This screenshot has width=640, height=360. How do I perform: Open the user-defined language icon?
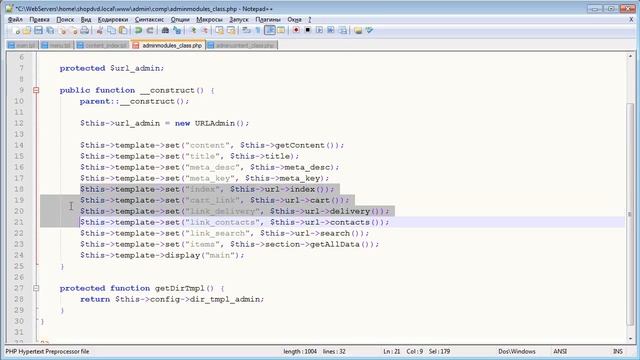click(x=281, y=31)
